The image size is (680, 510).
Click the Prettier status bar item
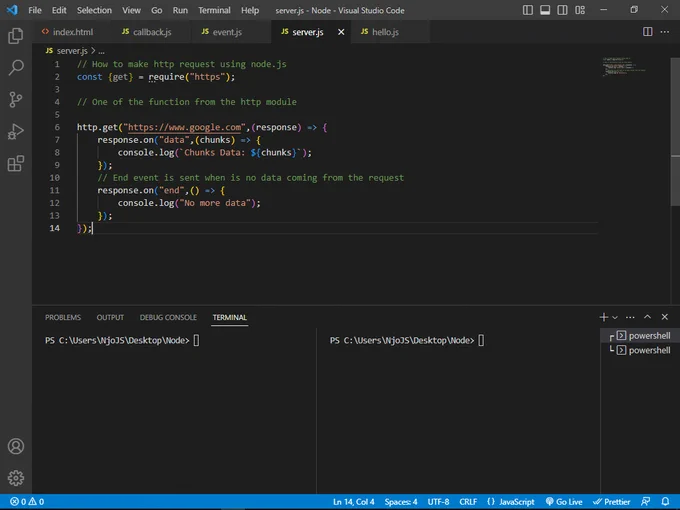click(611, 502)
